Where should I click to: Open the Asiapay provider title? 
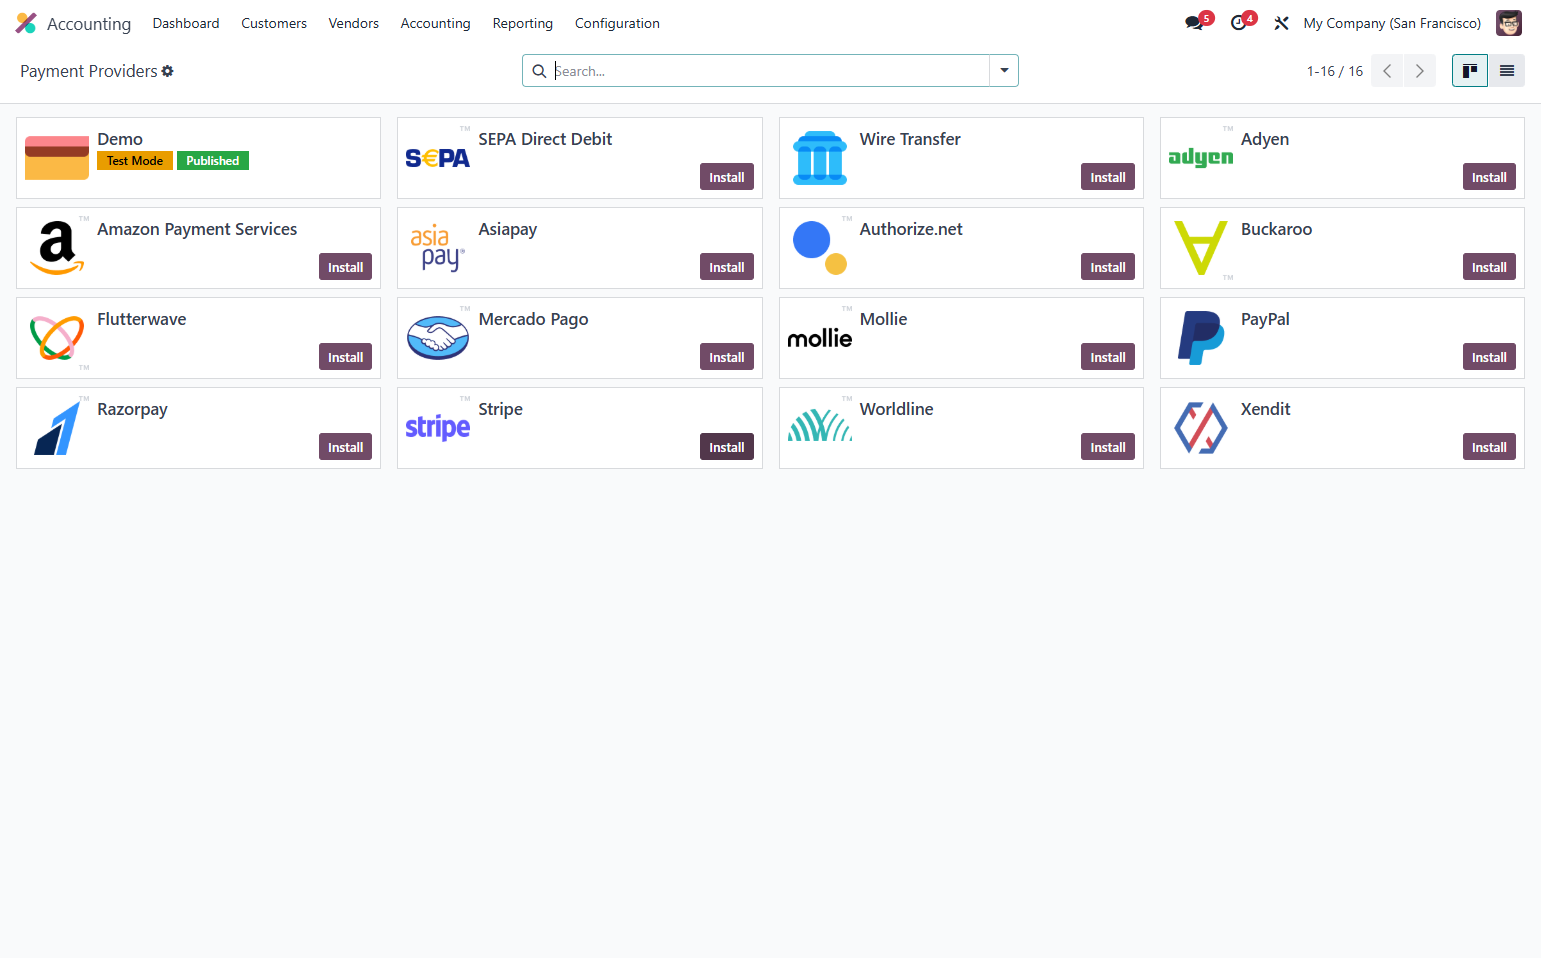(508, 229)
